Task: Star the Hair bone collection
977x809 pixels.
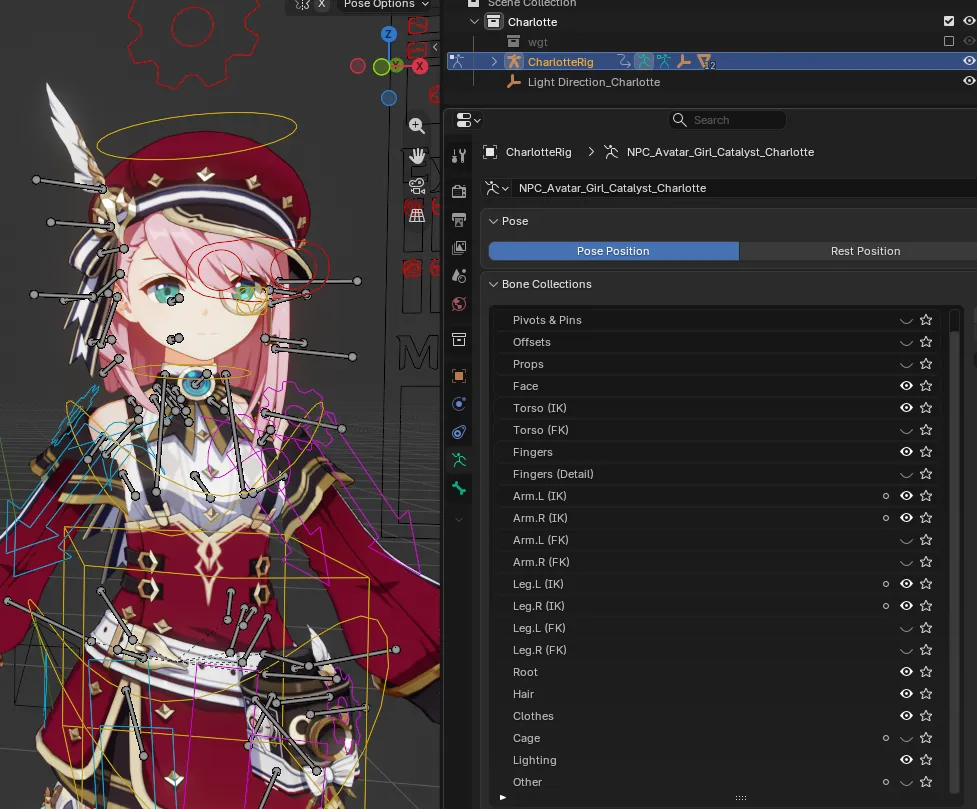Action: pyautogui.click(x=926, y=694)
